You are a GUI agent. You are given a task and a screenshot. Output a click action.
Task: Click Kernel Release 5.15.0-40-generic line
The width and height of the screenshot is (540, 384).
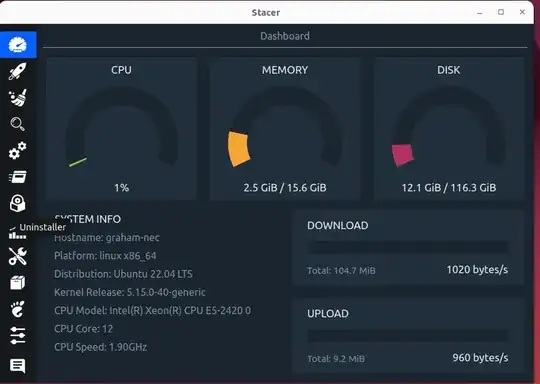[x=130, y=292]
